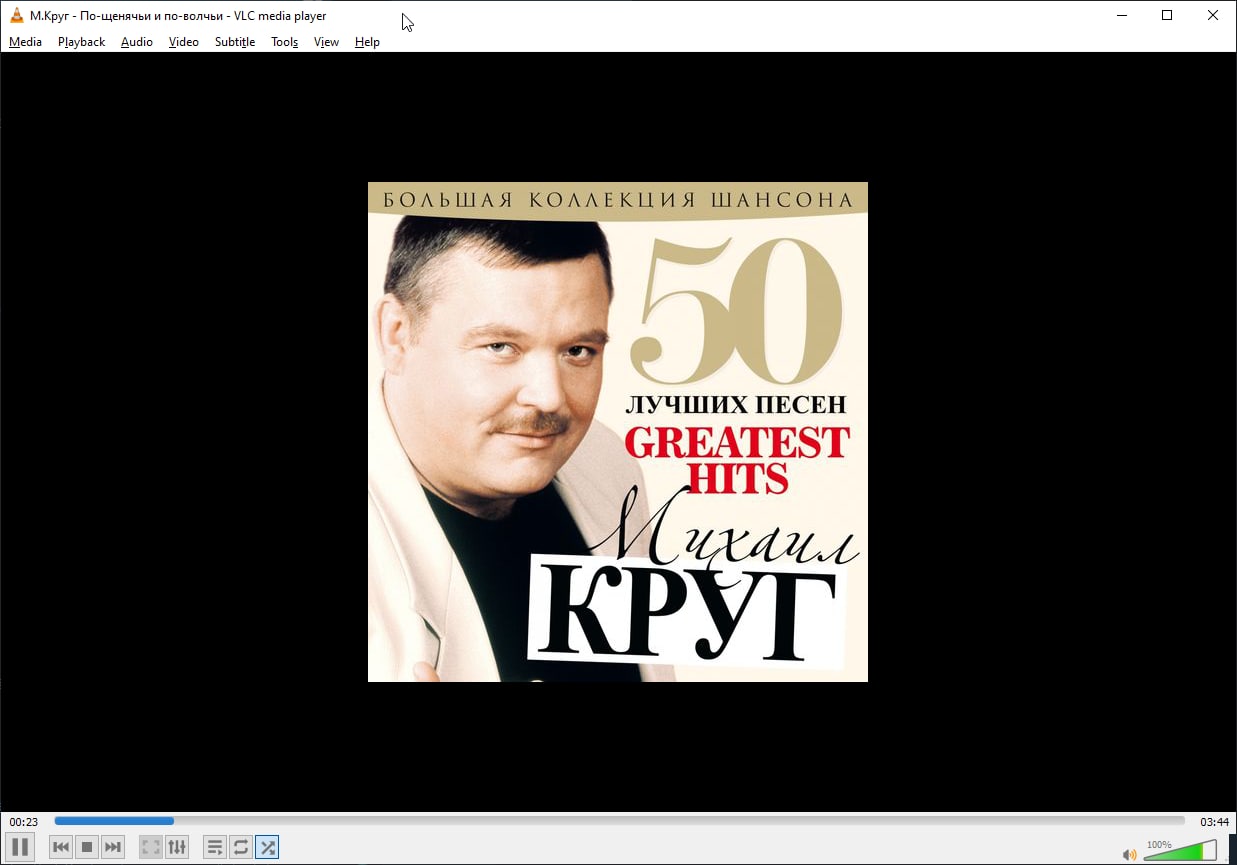1237x865 pixels.
Task: Mute audio via the speaker icon
Action: (1130, 854)
